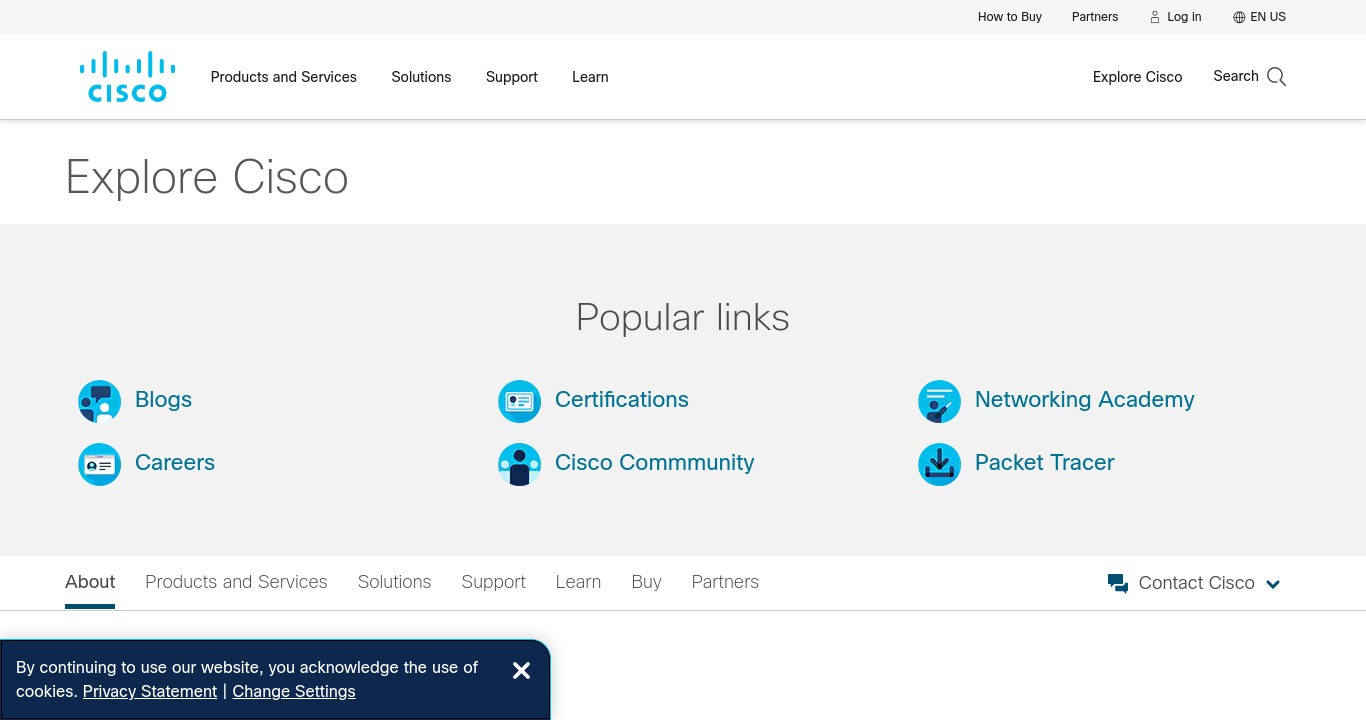The image size is (1366, 720).
Task: Open the Products and Services top menu
Action: pos(284,77)
